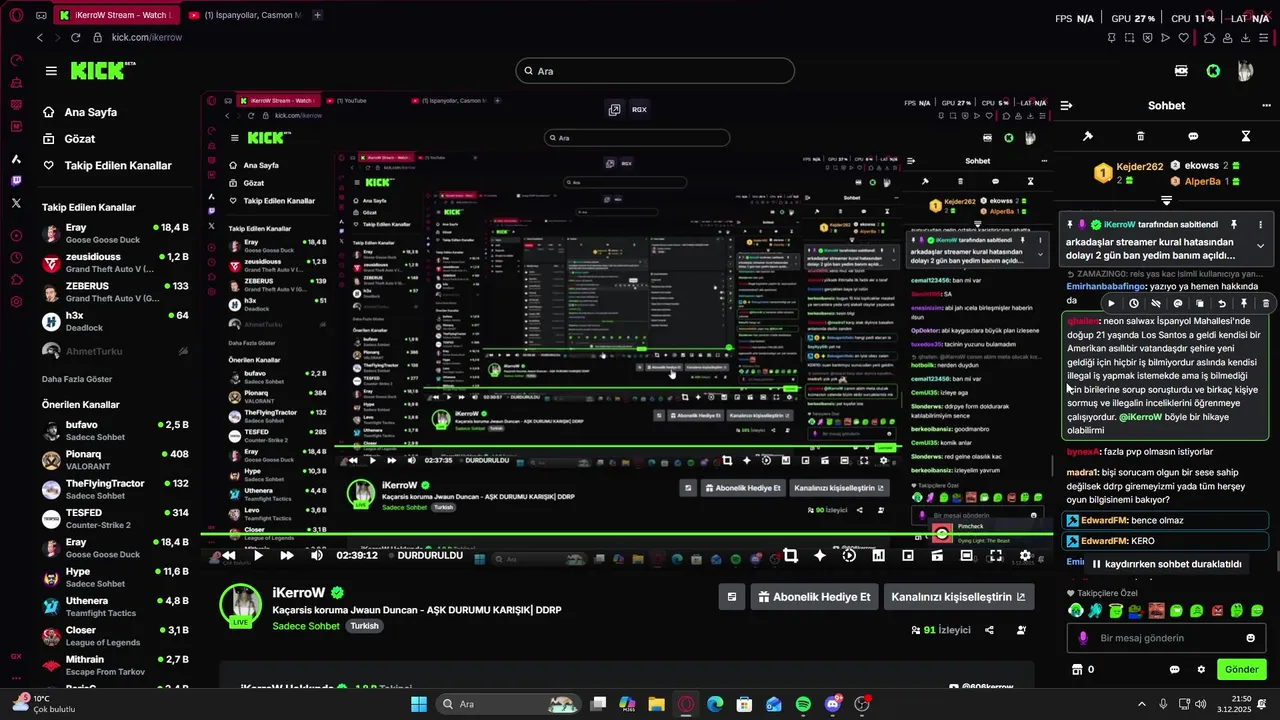Screen dimensions: 1280x720
Task: Open X from the Opera sidebar
Action: [16, 203]
